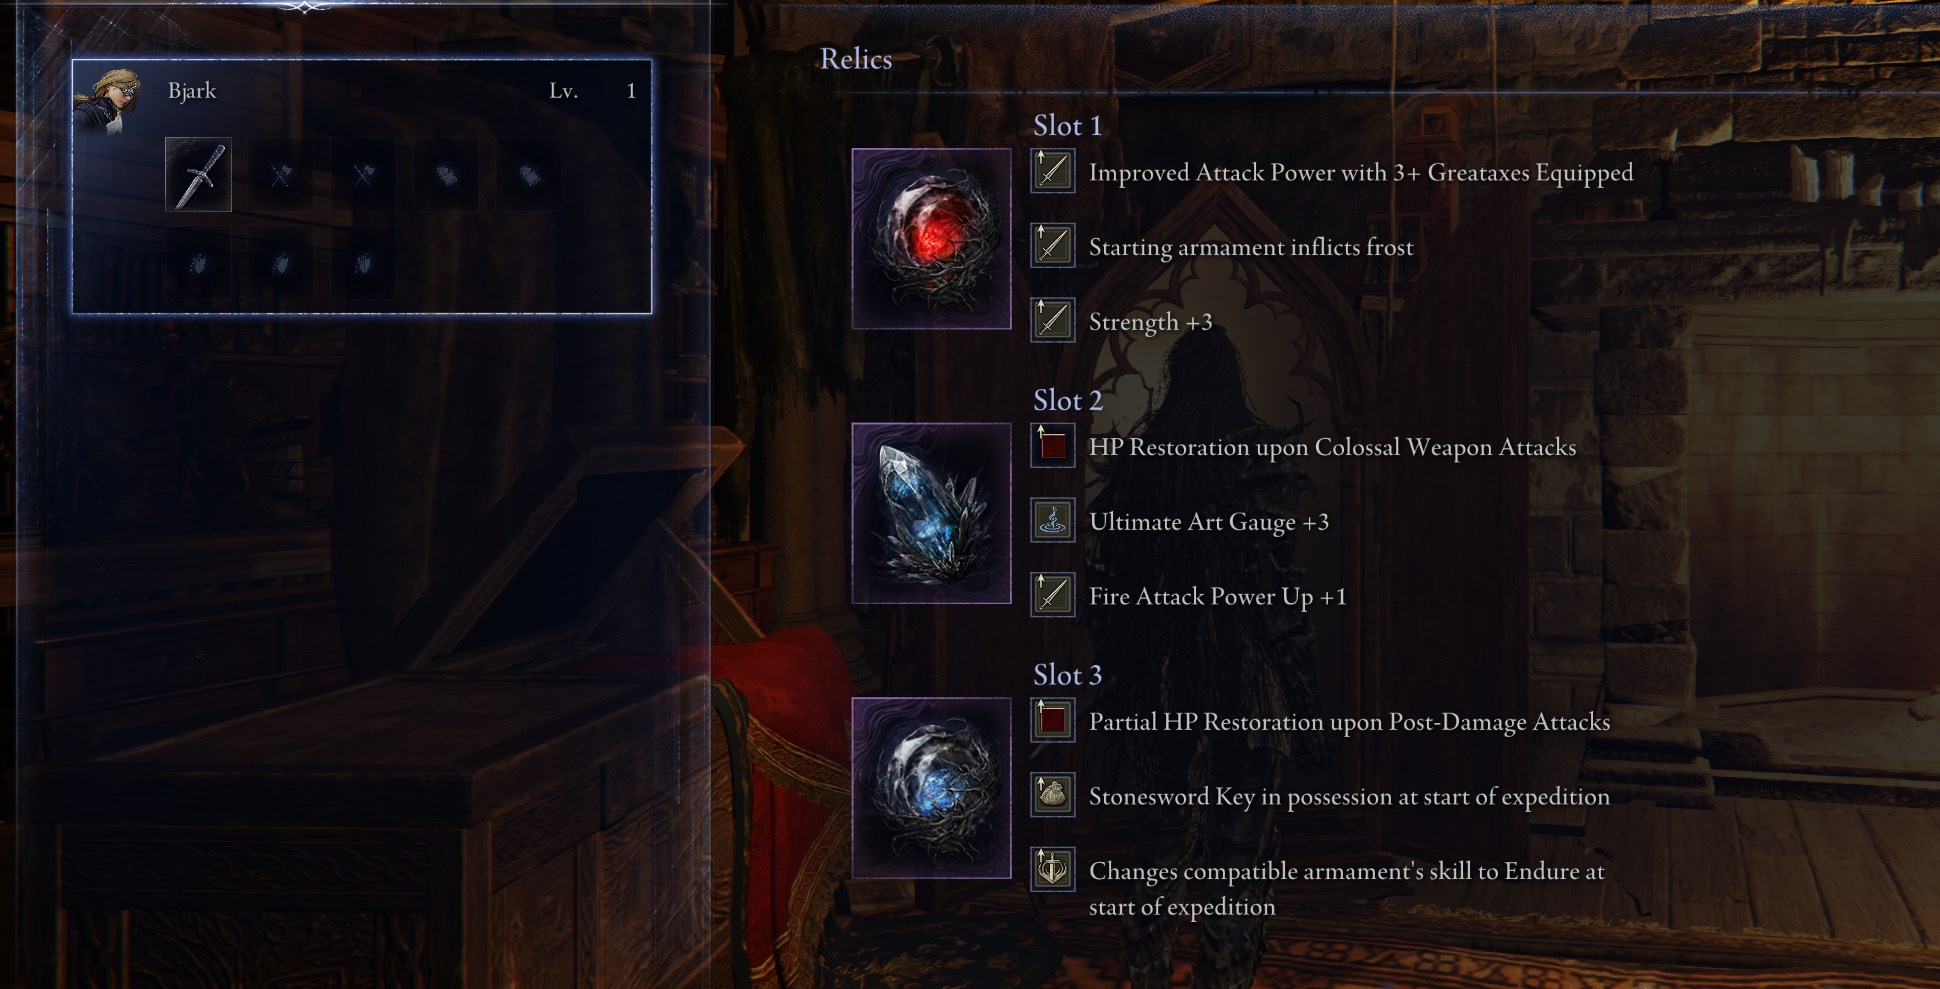
Task: Click the Slot 2 heading
Action: click(1067, 401)
